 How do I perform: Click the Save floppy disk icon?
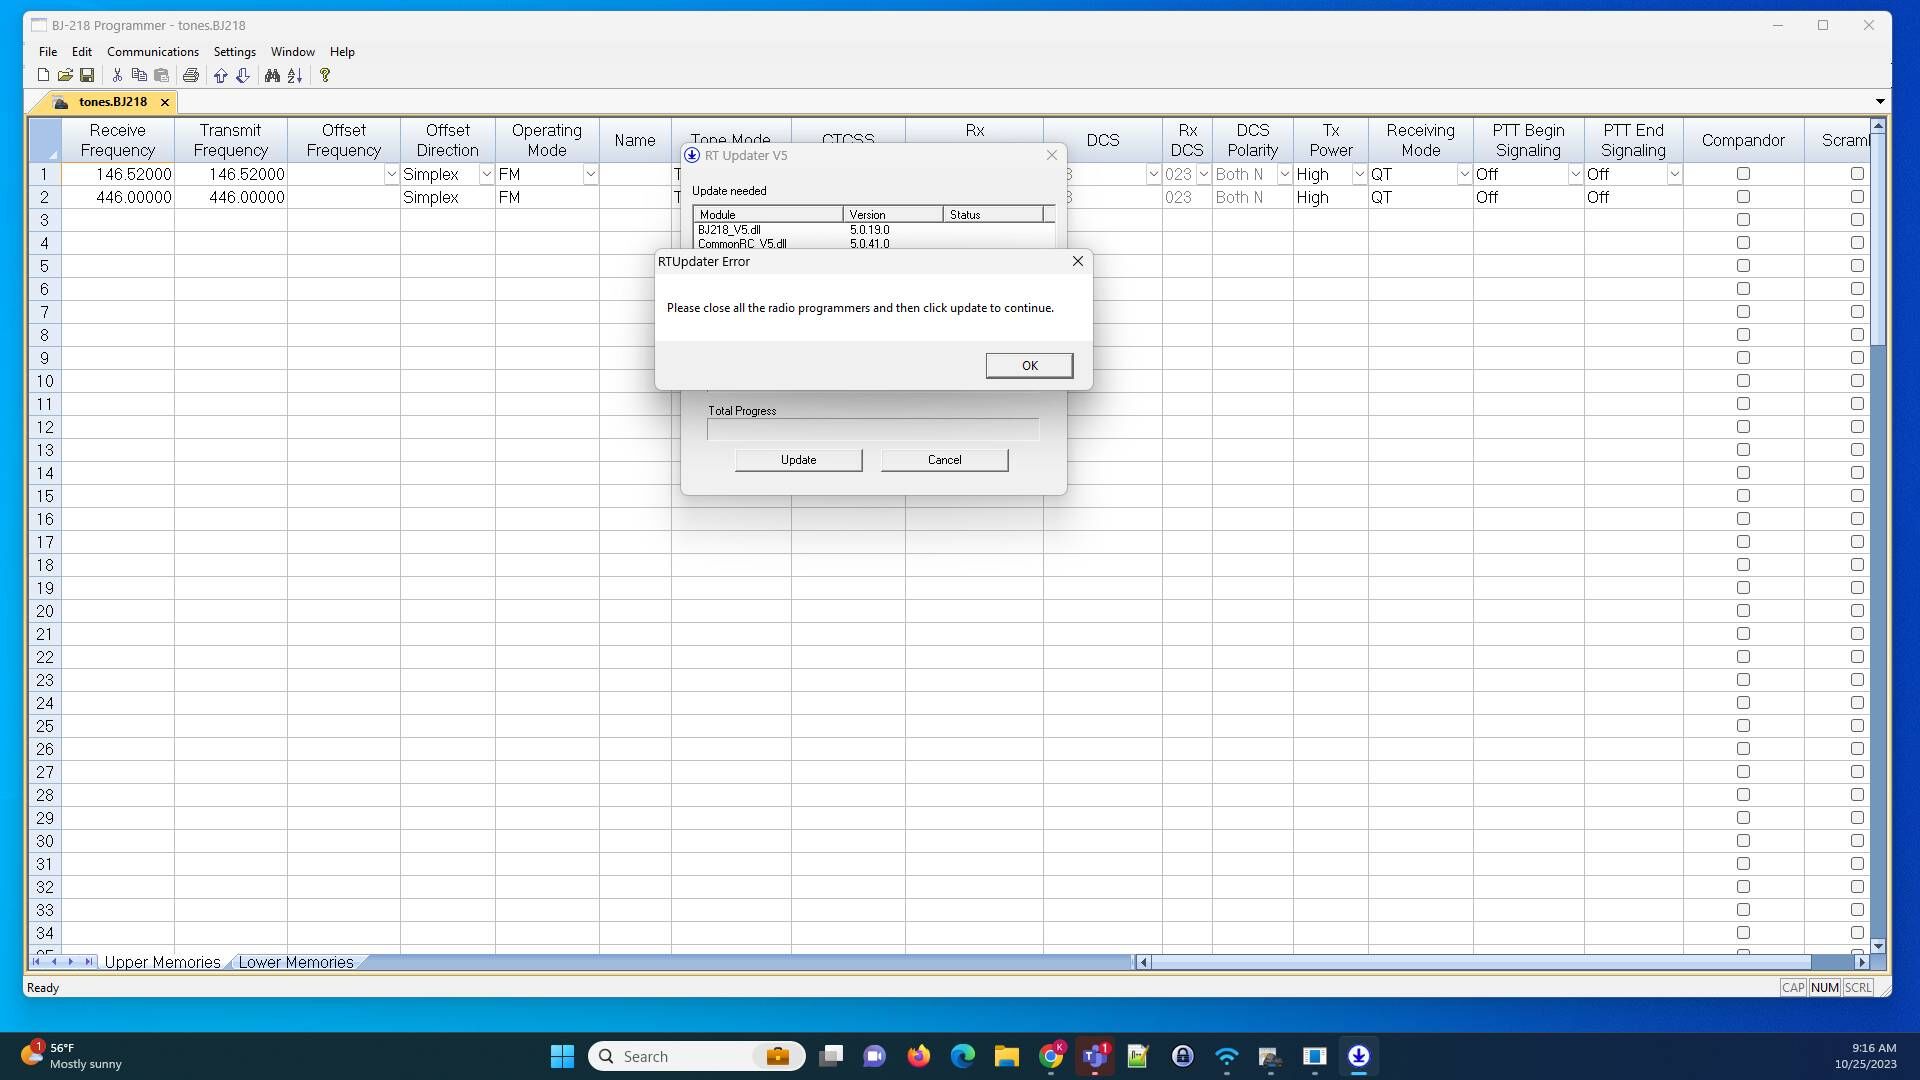tap(87, 75)
